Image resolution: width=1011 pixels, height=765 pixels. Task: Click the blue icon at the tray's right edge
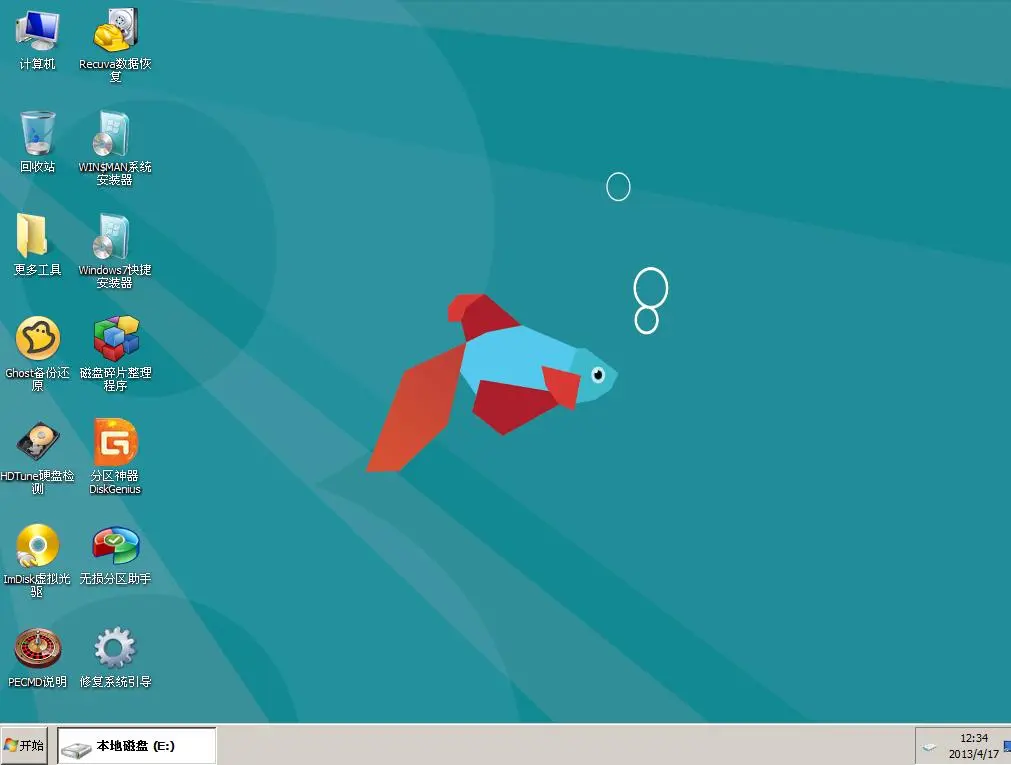[1006, 746]
